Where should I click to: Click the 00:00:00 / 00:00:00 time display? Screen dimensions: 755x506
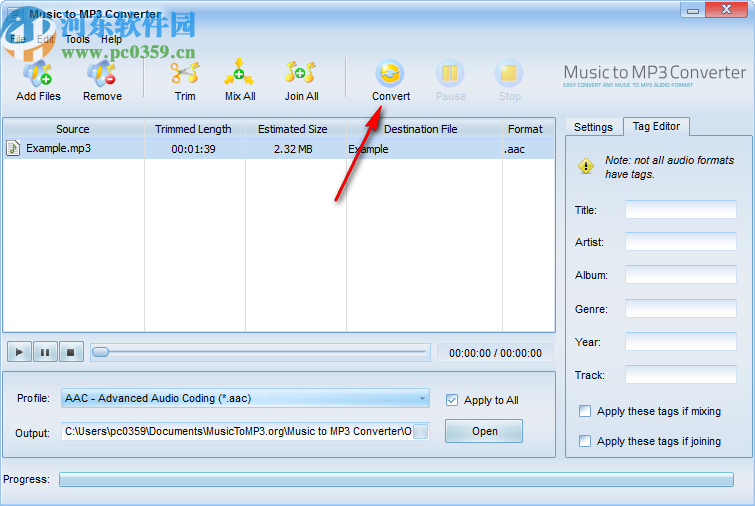click(x=495, y=353)
